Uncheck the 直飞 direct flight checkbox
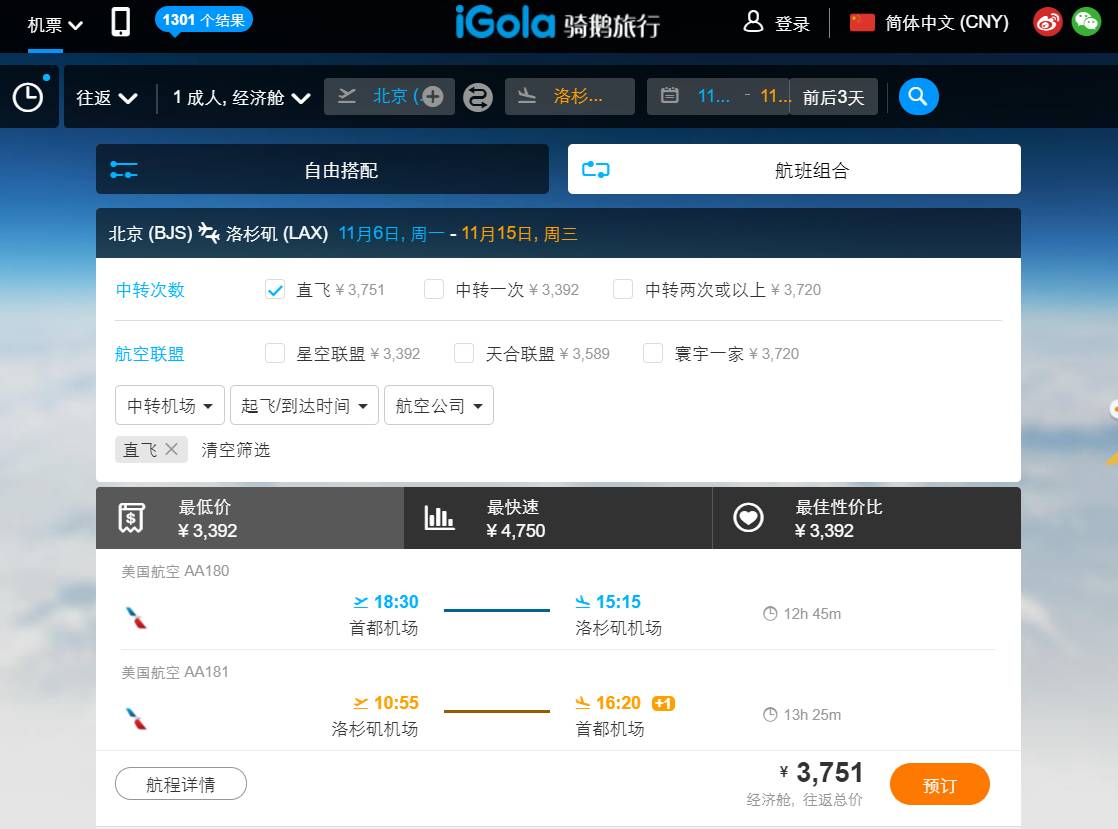 tap(275, 290)
